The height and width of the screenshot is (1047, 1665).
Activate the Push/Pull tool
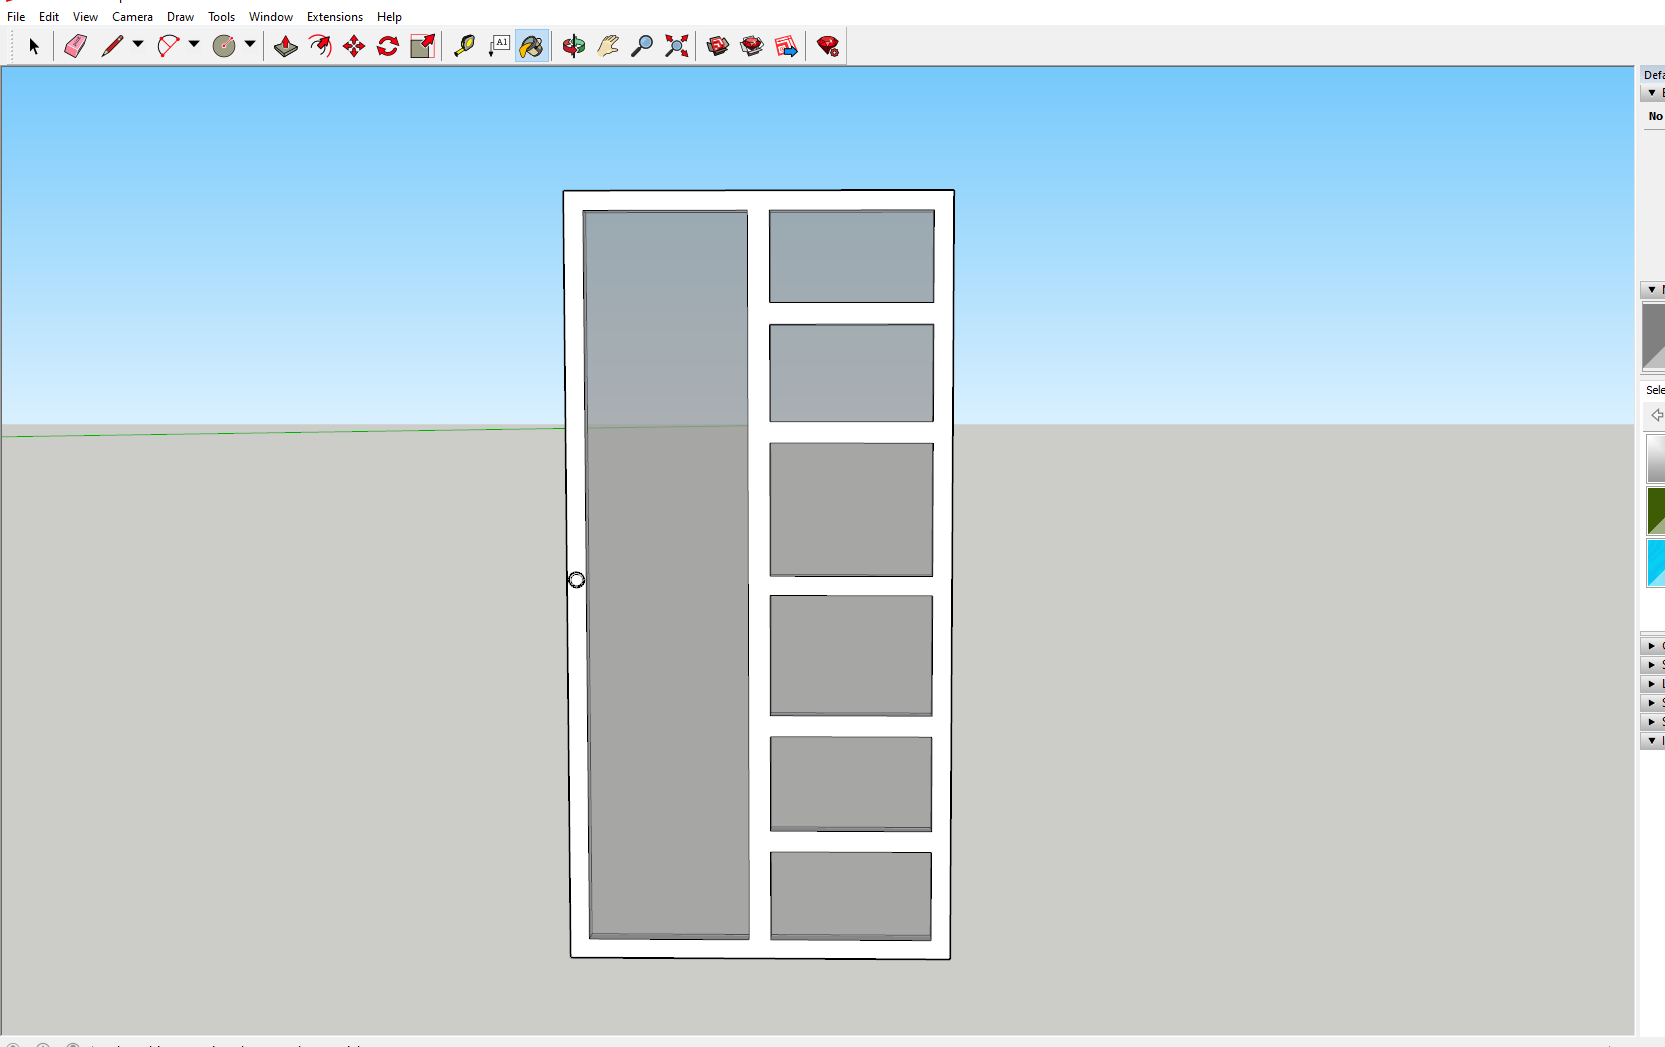[285, 46]
